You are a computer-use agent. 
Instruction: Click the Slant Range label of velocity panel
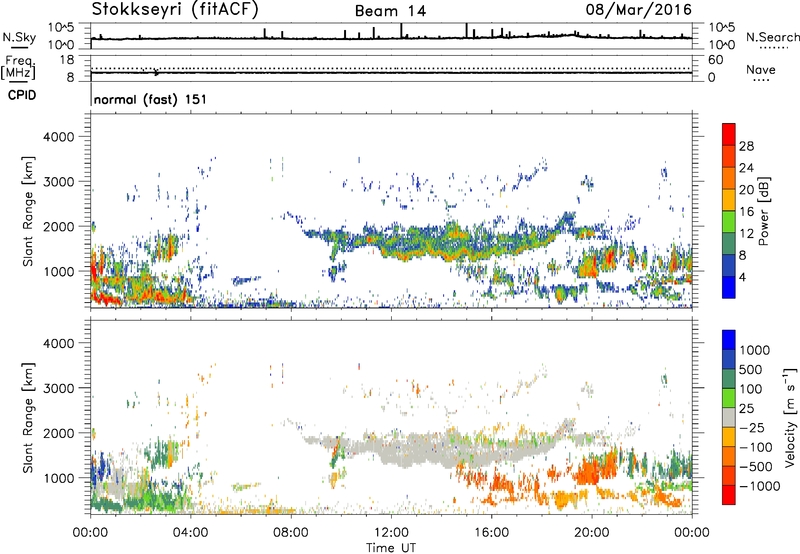(28, 418)
